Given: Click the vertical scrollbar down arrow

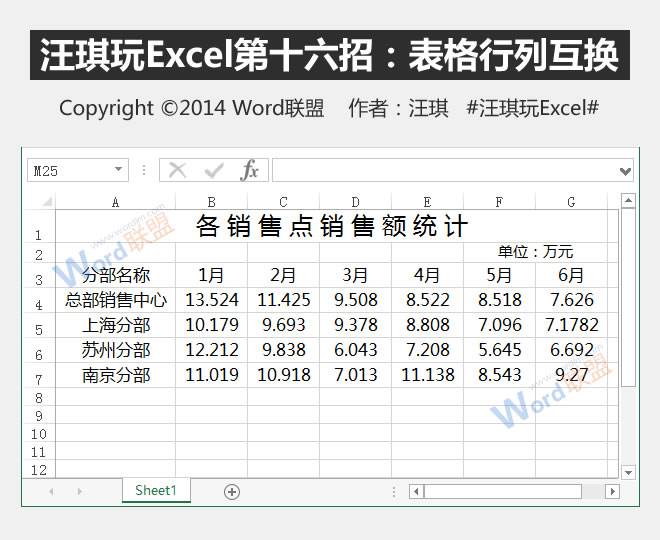Looking at the screenshot, I should coord(628,471).
